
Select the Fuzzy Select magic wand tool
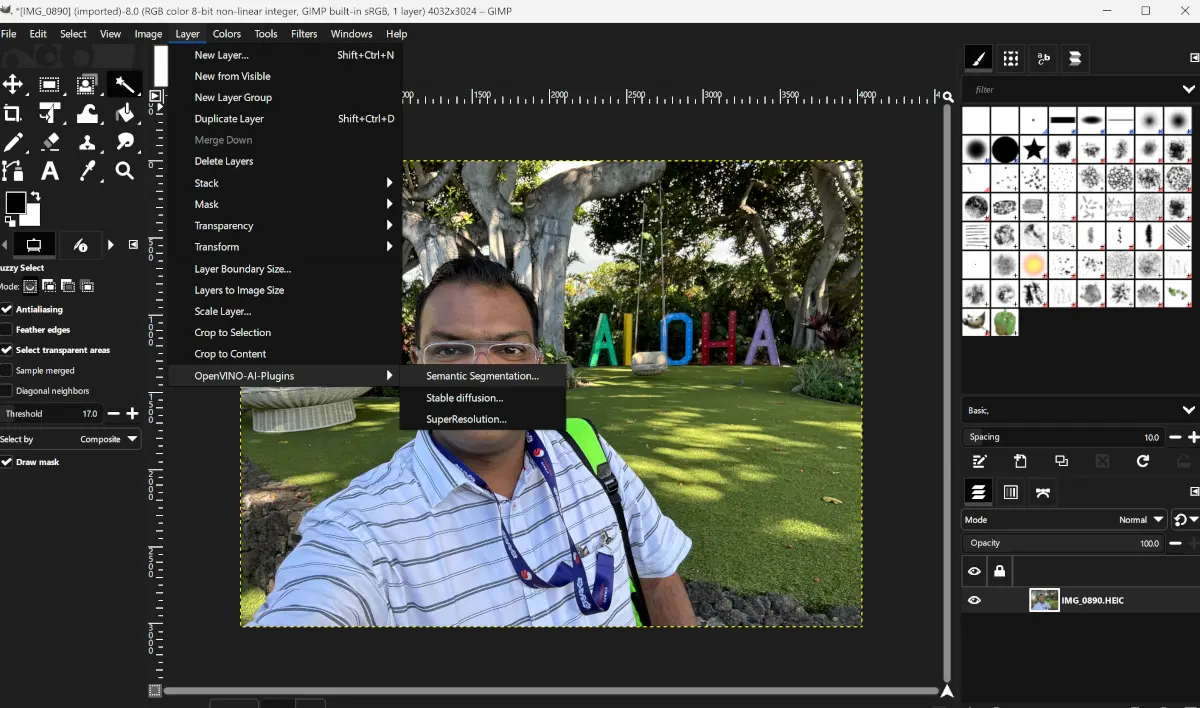click(x=124, y=85)
